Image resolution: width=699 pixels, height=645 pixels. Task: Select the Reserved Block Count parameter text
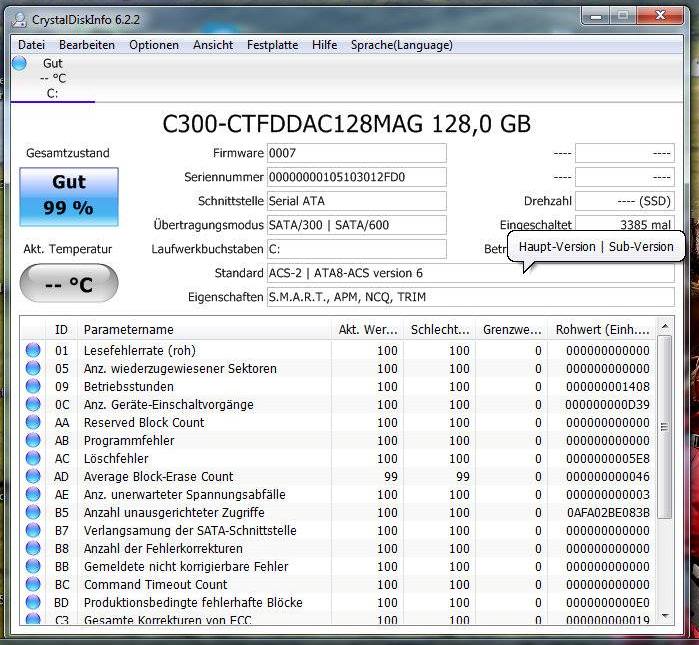point(144,422)
